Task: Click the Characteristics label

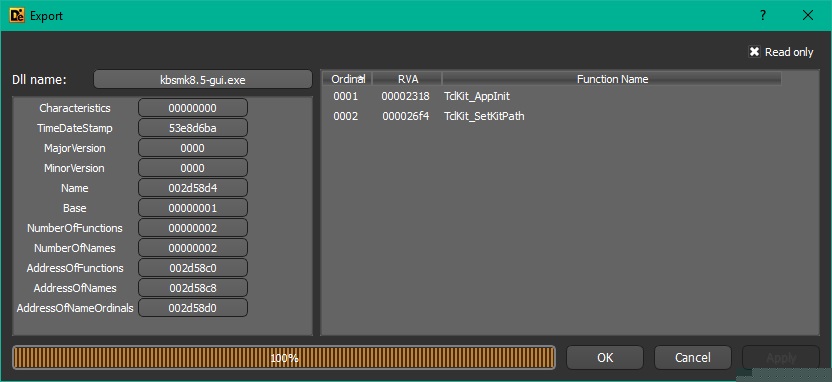Action: [x=75, y=108]
